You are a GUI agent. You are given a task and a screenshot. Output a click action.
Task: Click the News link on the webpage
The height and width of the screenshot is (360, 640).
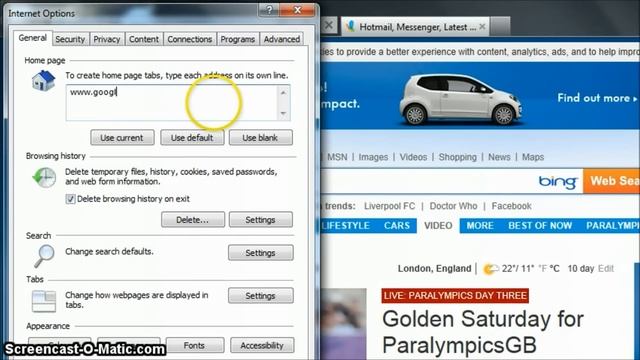tap(499, 157)
